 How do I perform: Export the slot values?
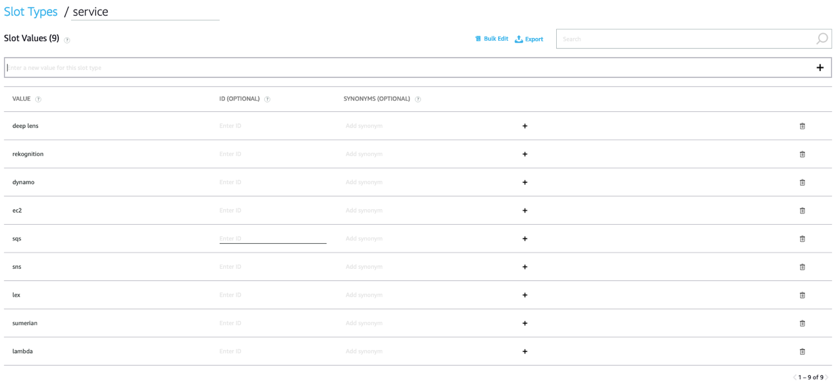coord(529,39)
